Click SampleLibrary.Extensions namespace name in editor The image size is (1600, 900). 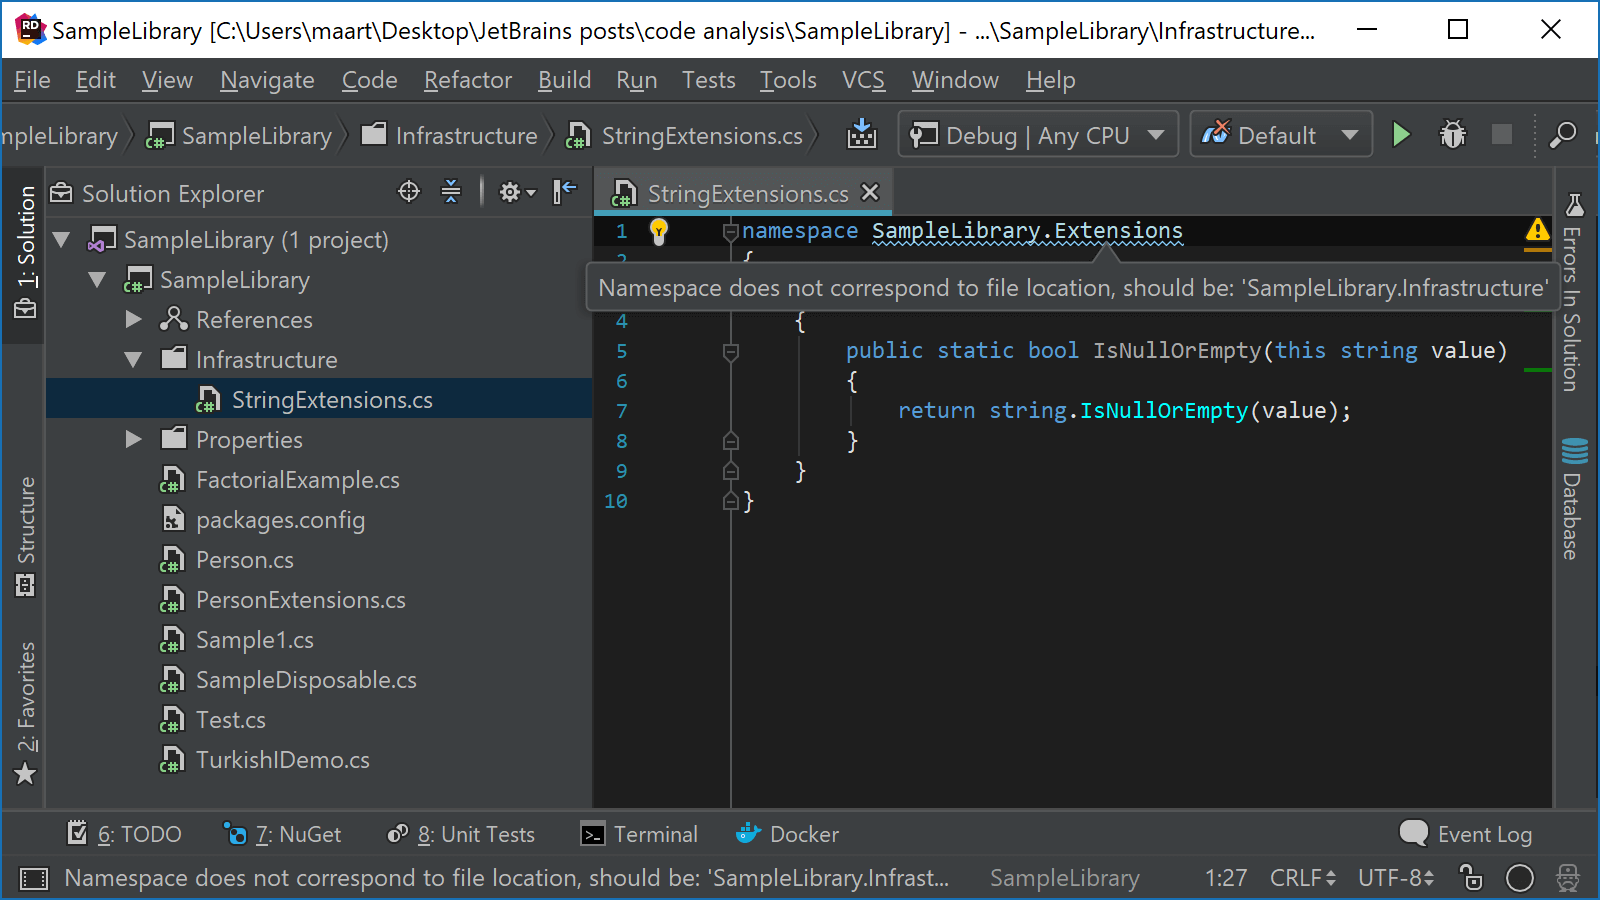point(1027,231)
